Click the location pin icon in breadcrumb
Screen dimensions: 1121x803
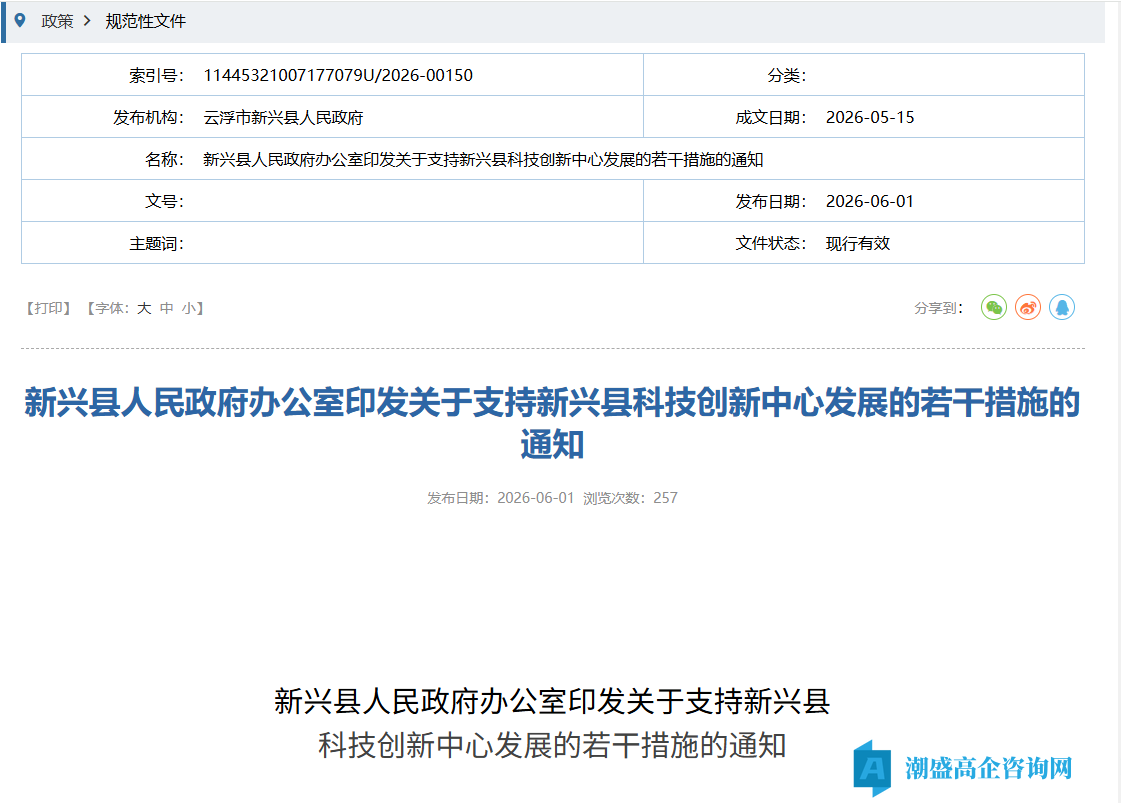click(x=20, y=21)
